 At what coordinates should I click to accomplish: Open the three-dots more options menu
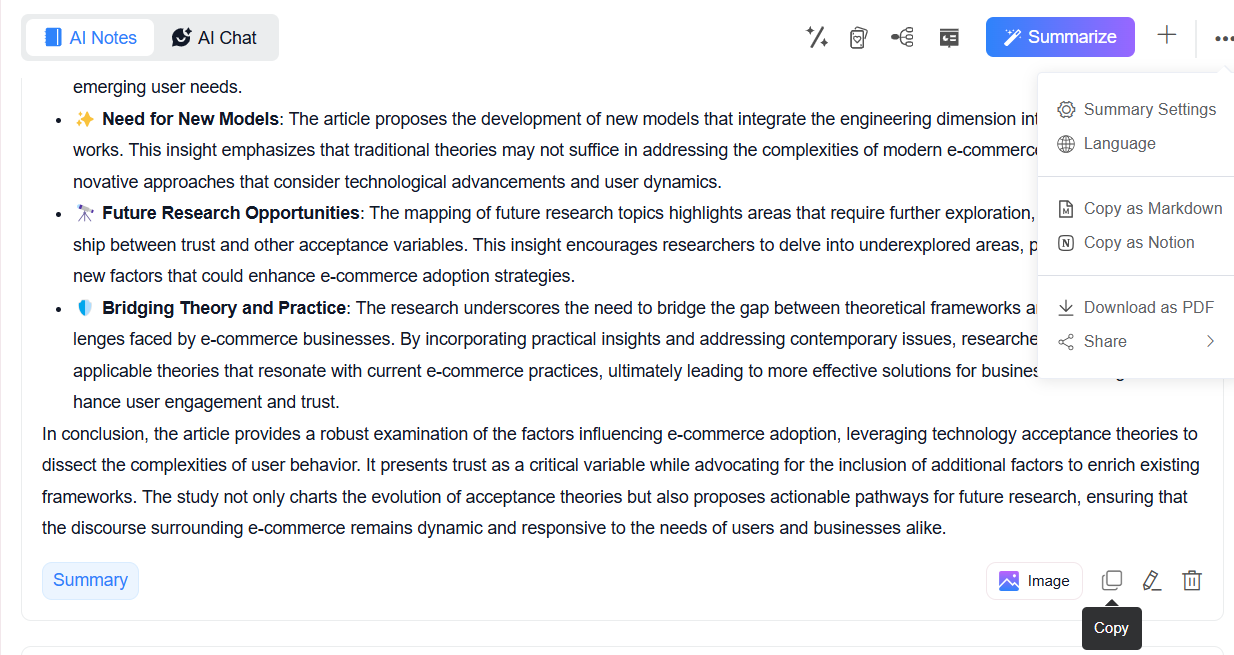[x=1223, y=38]
